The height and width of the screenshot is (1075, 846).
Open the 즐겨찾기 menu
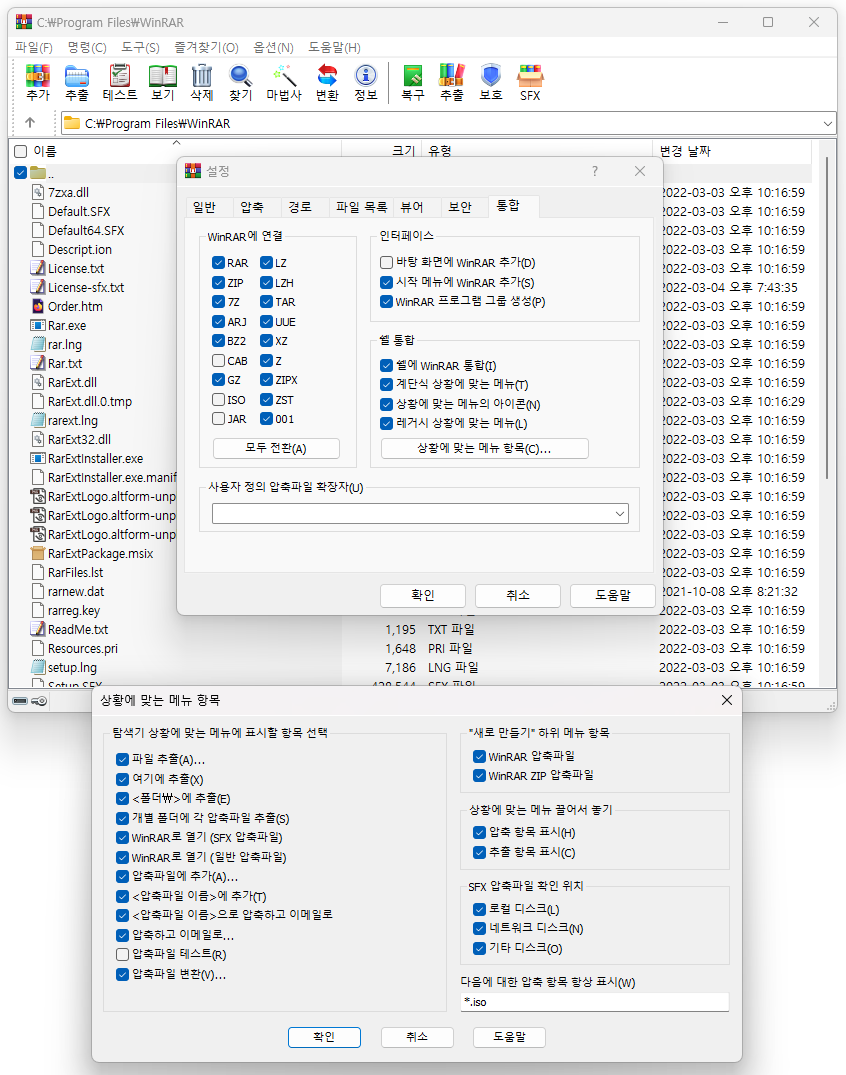(x=206, y=47)
